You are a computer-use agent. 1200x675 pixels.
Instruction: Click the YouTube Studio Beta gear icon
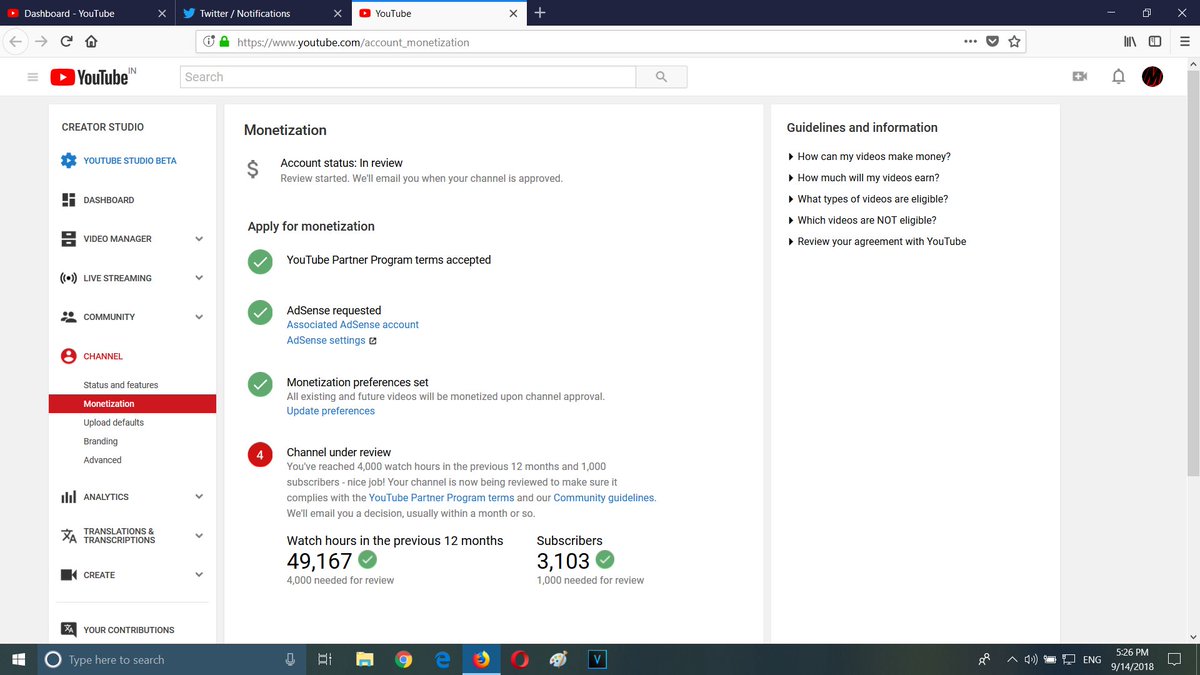68,161
